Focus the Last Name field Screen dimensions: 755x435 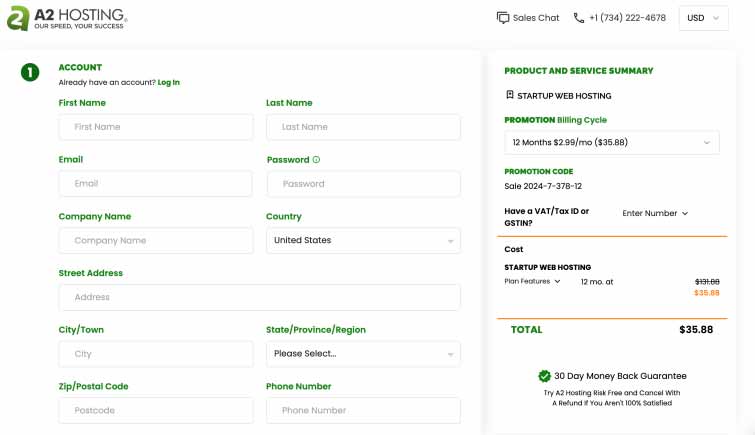tap(363, 127)
